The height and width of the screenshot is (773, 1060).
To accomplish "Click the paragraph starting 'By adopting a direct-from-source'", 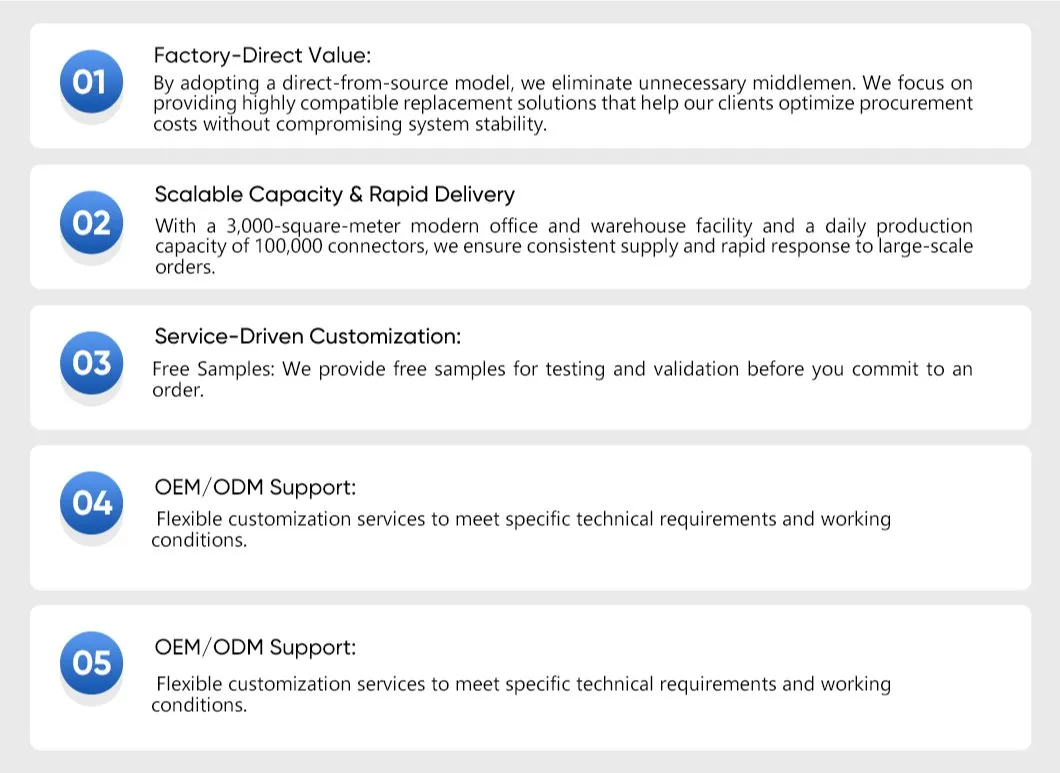I will pyautogui.click(x=562, y=103).
